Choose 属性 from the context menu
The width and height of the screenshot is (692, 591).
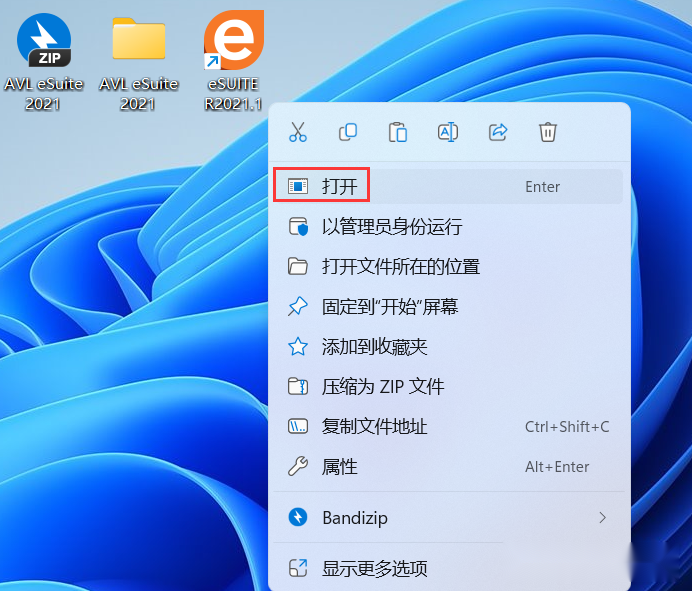pyautogui.click(x=448, y=467)
